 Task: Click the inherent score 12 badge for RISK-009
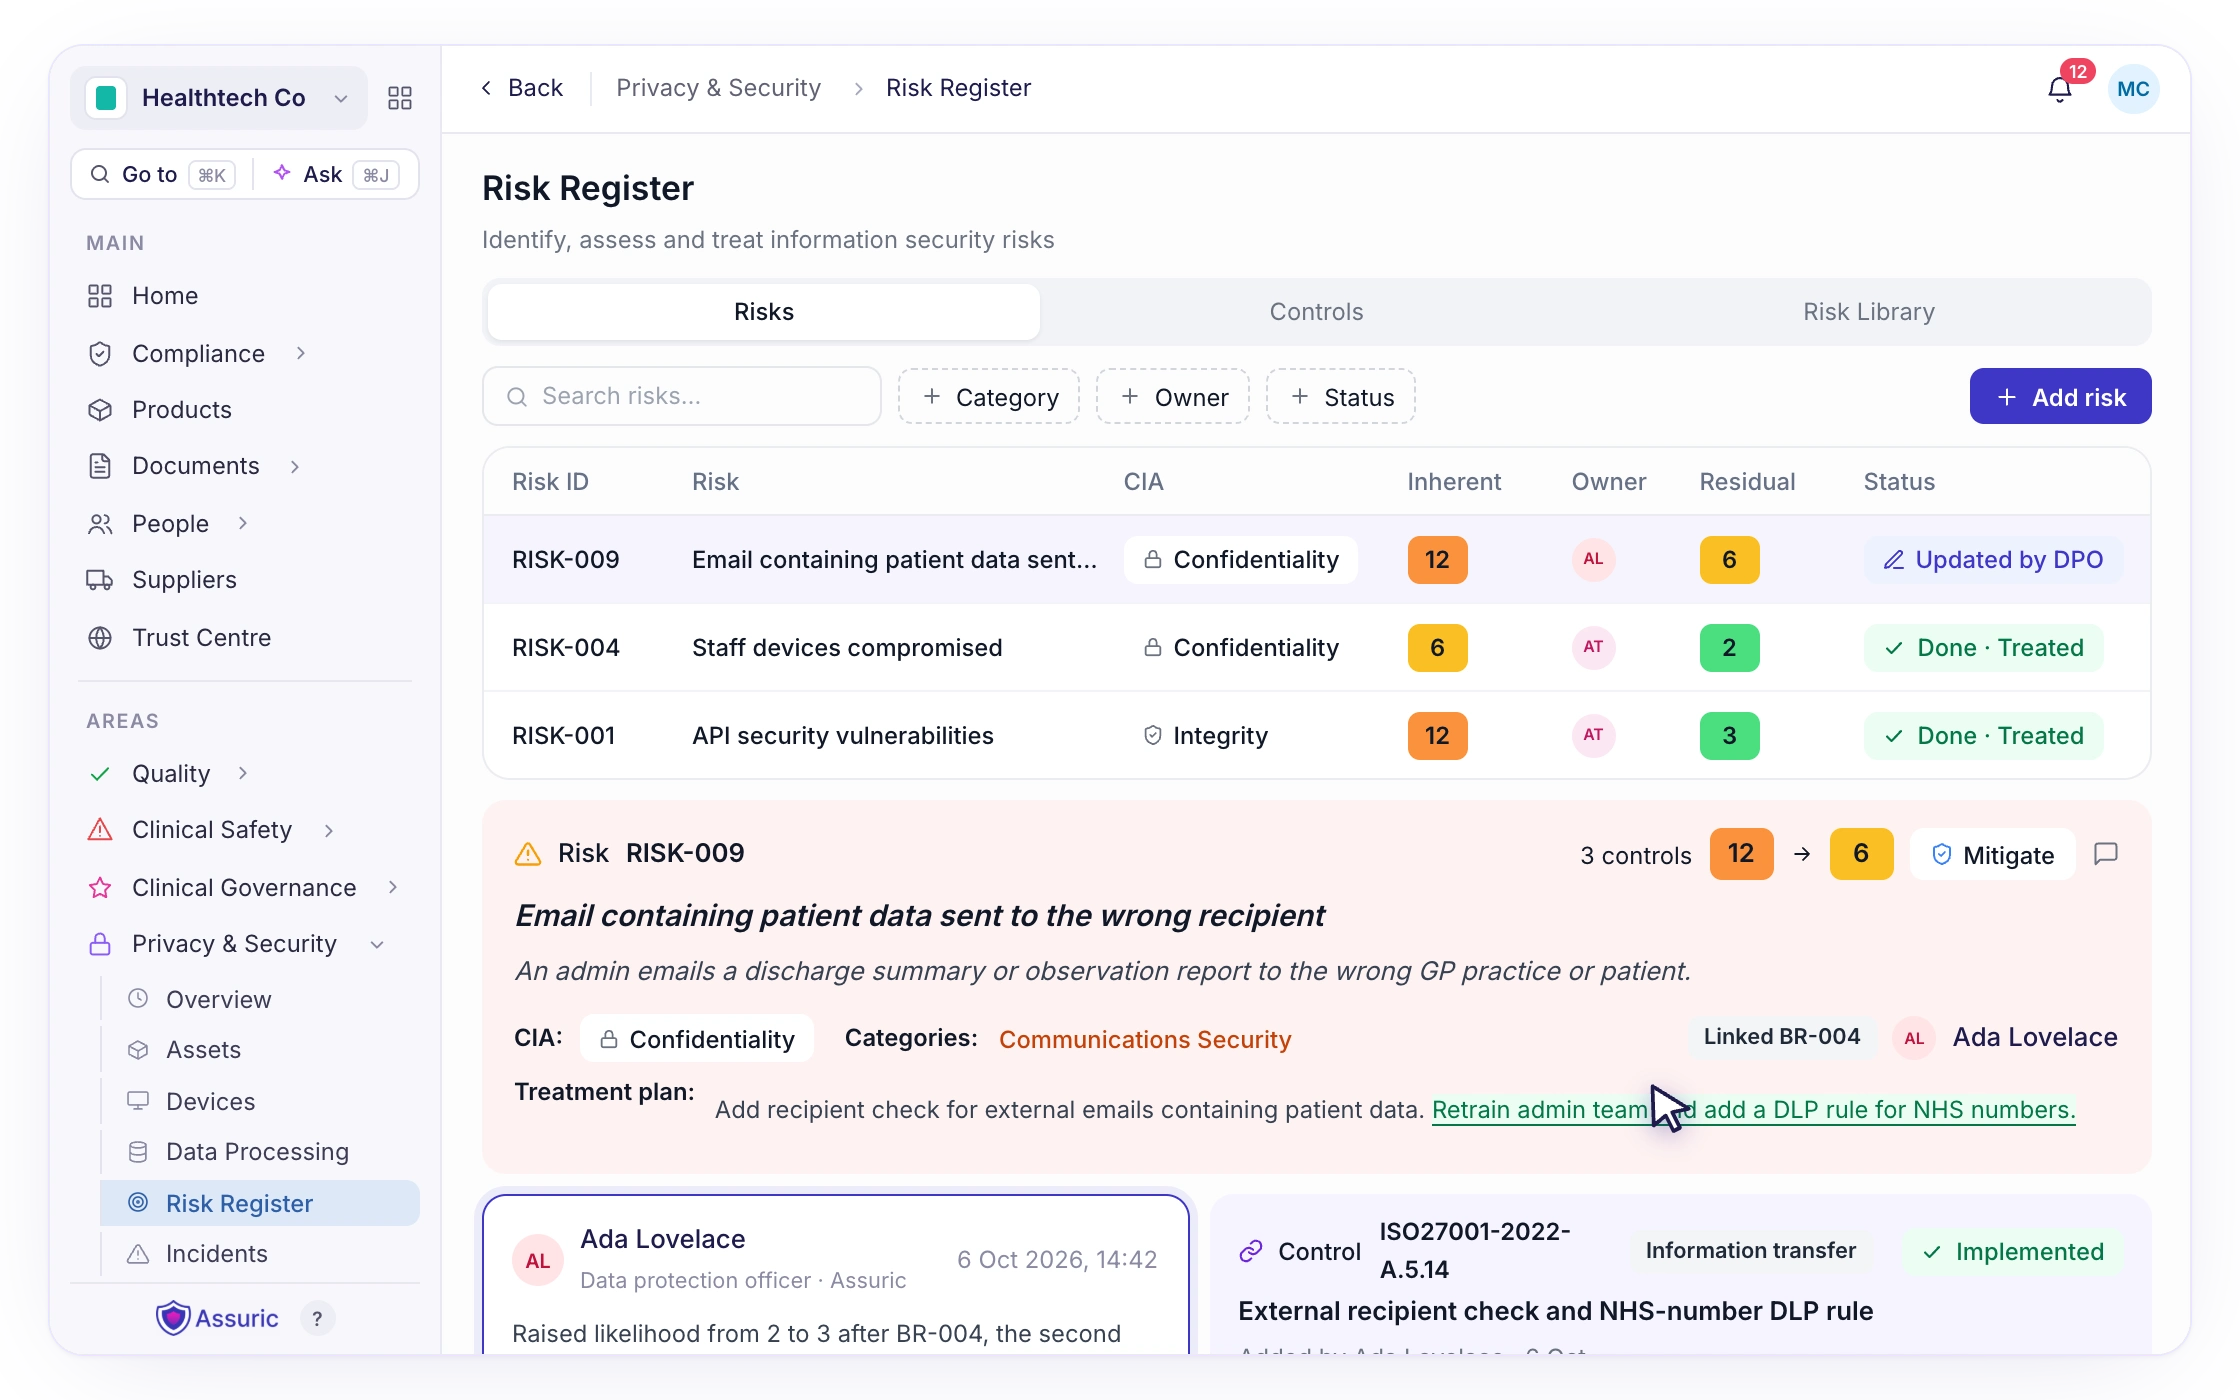pyautogui.click(x=1437, y=560)
